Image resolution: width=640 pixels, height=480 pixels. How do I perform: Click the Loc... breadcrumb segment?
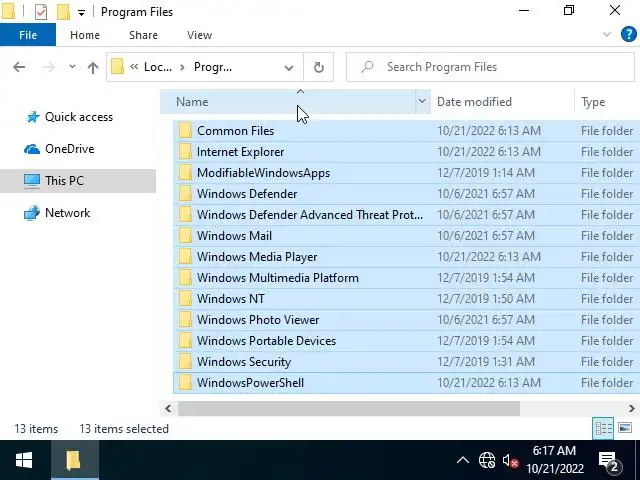158,67
